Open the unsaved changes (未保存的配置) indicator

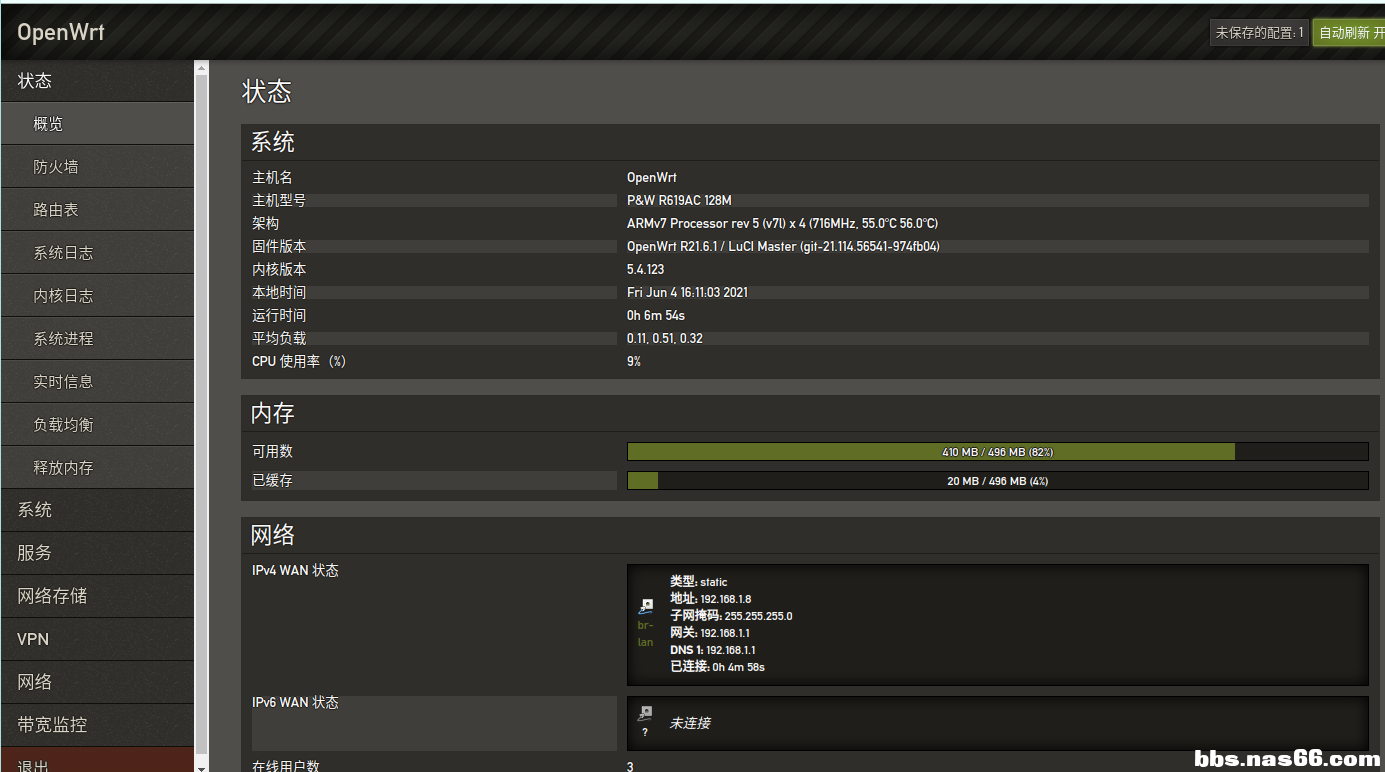coord(1258,33)
